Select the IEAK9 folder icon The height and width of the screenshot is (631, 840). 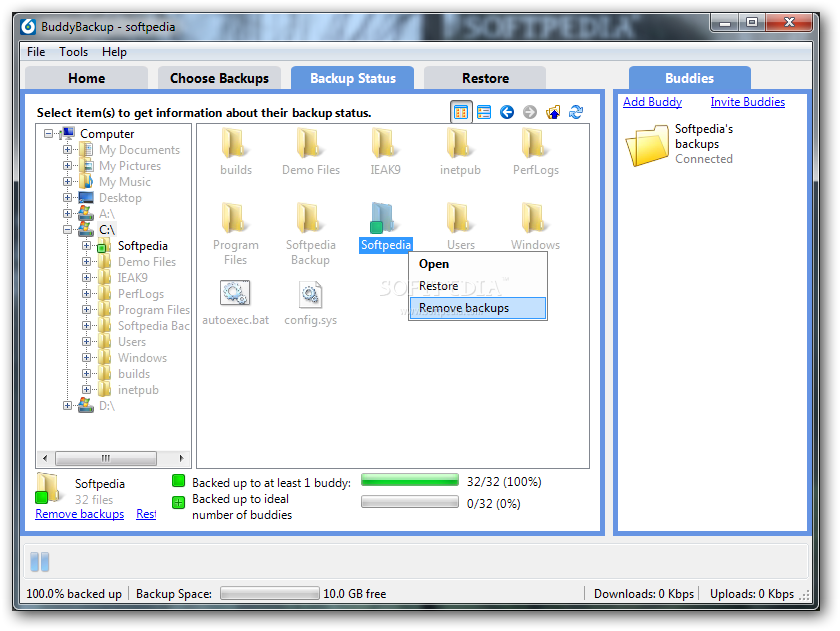click(x=385, y=143)
